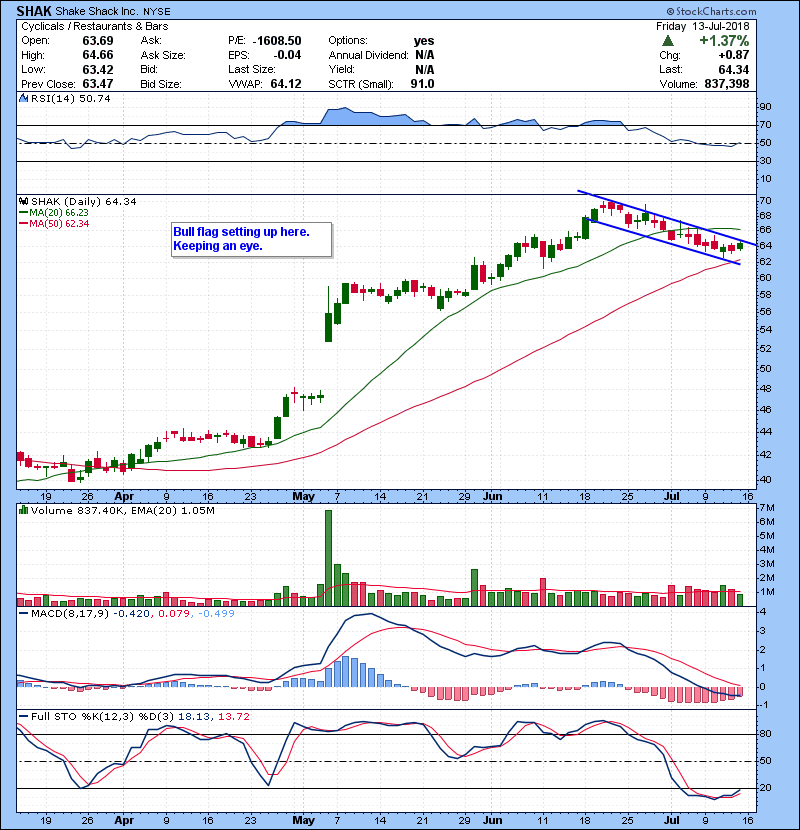The height and width of the screenshot is (830, 800).
Task: Click the MACD signal value 0.079
Action: pos(174,613)
